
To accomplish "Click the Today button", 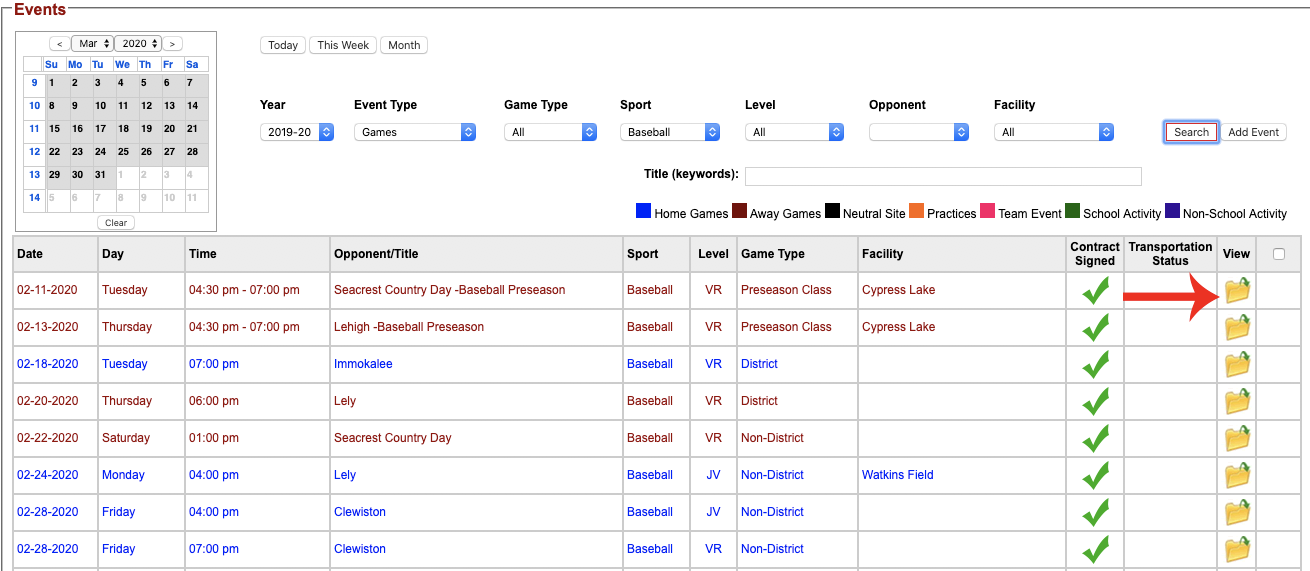I will [283, 45].
